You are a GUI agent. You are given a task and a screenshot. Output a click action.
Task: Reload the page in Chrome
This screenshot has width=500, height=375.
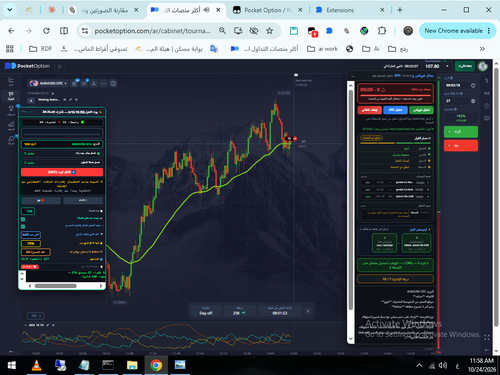click(x=46, y=31)
